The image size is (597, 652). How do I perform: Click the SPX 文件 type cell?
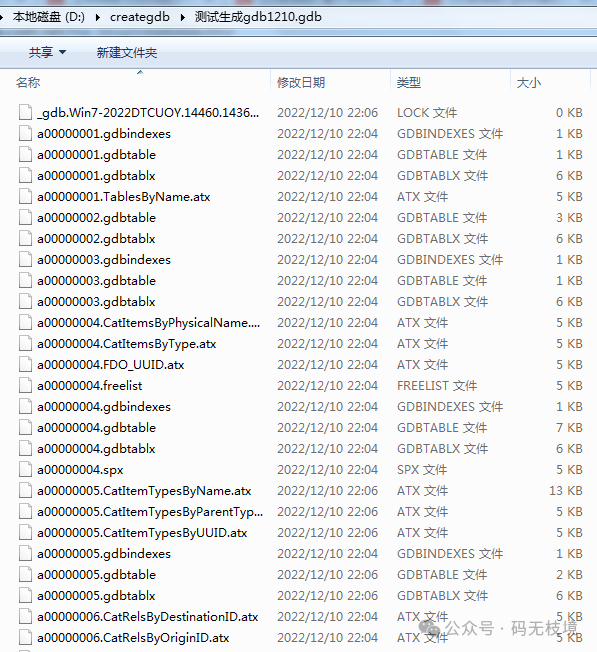pyautogui.click(x=422, y=469)
